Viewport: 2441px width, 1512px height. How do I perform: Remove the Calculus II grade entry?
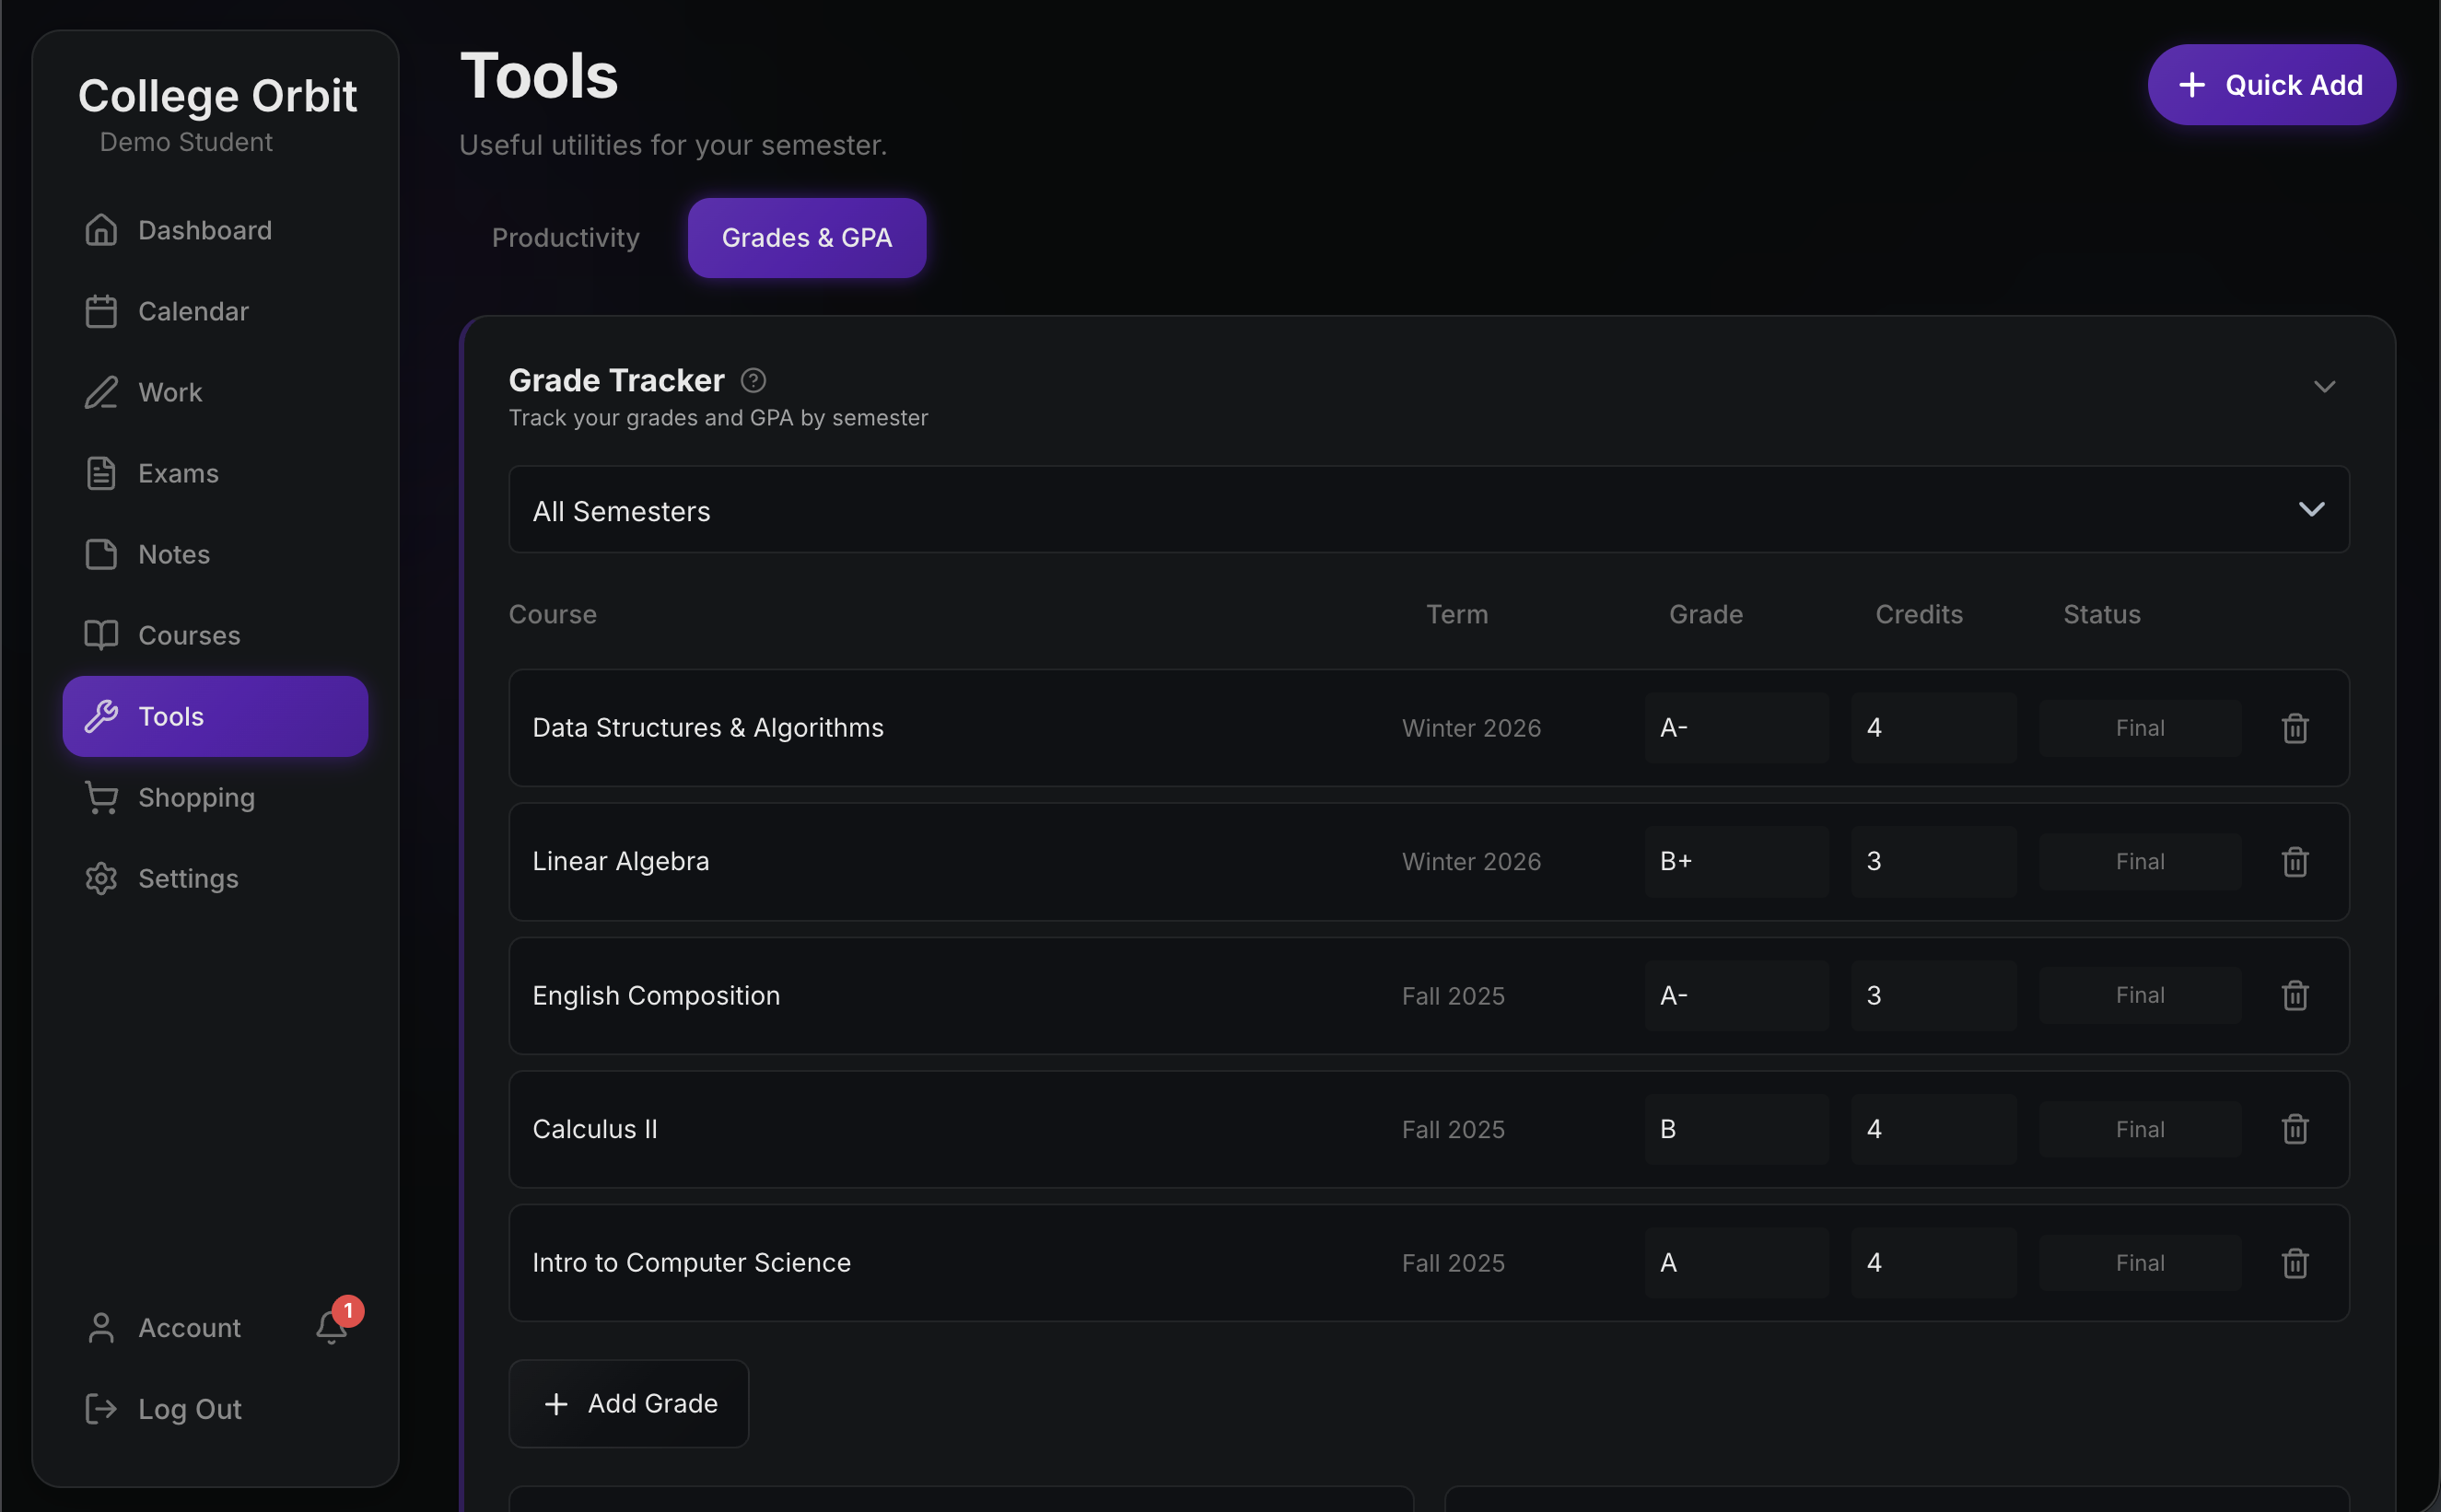[2294, 1129]
